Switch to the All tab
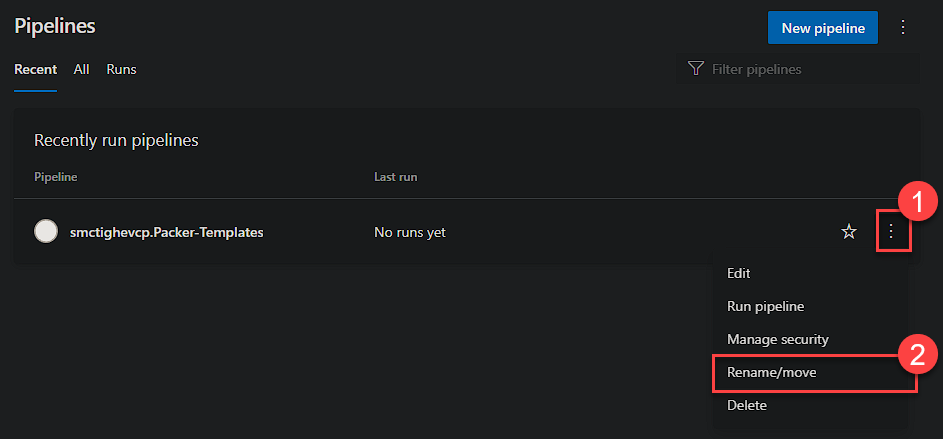Image resolution: width=943 pixels, height=439 pixels. pos(82,69)
